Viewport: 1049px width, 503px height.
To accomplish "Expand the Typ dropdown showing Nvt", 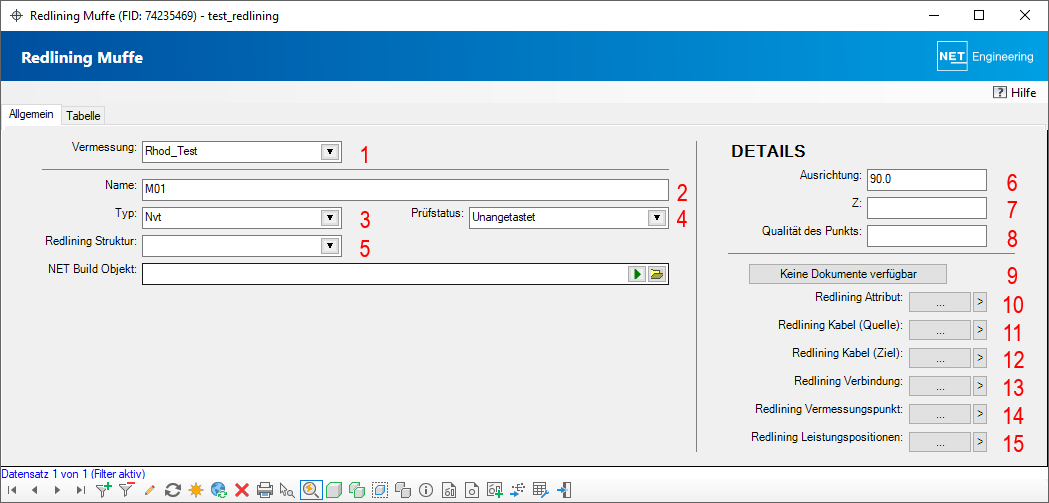I will point(329,217).
